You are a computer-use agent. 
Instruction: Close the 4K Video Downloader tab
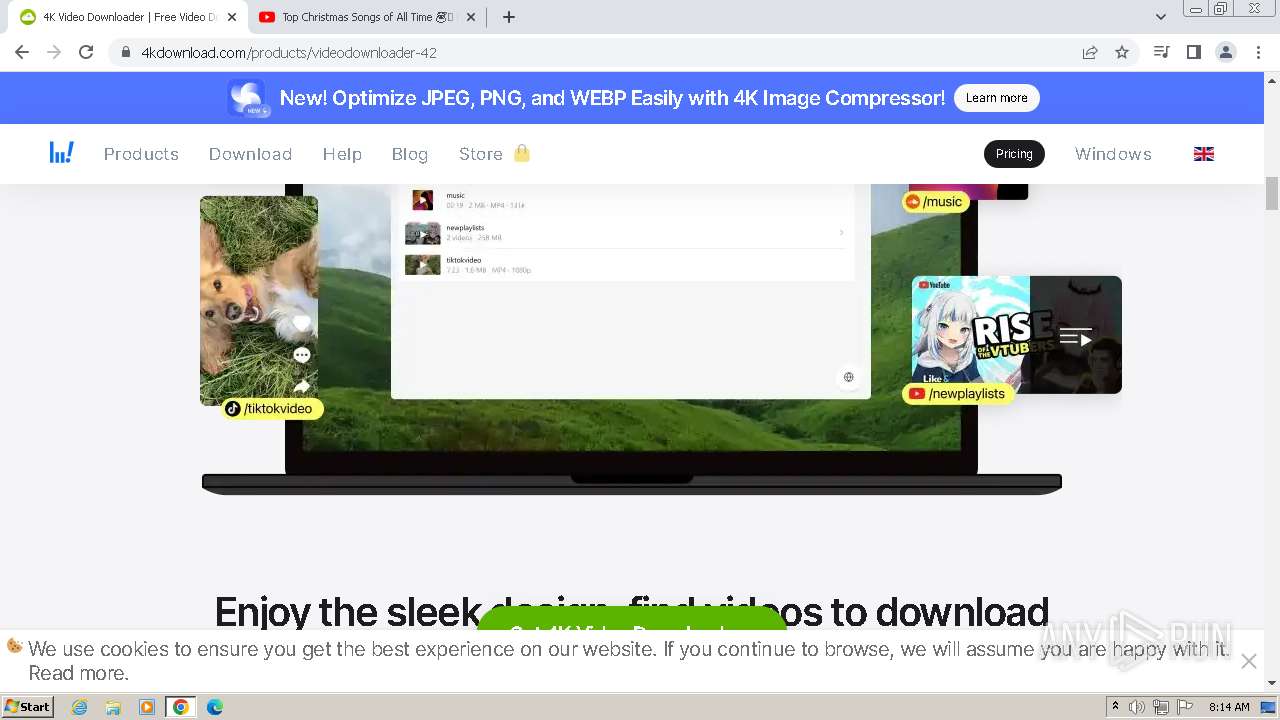click(x=232, y=17)
